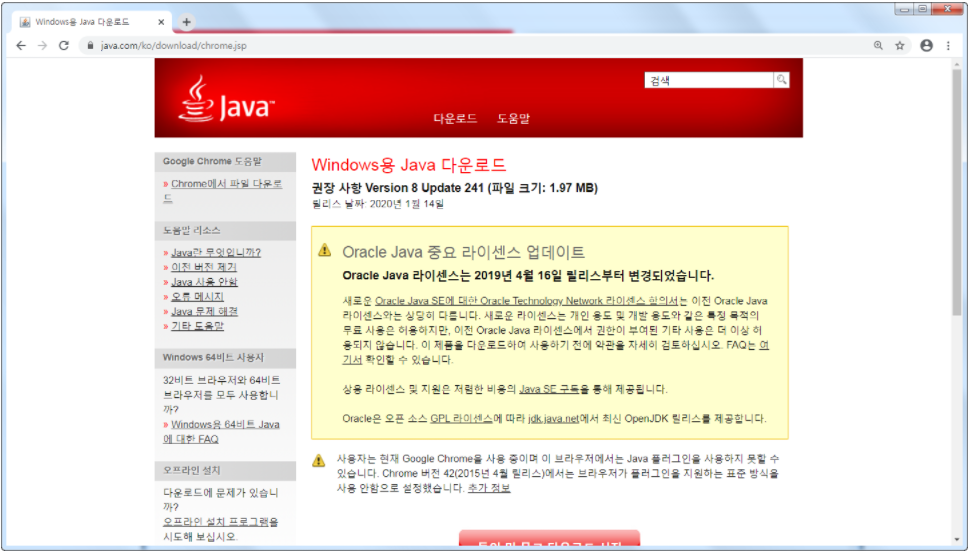Close the Windows용 Java 다운로드 tab
The image size is (969, 553).
[x=161, y=22]
